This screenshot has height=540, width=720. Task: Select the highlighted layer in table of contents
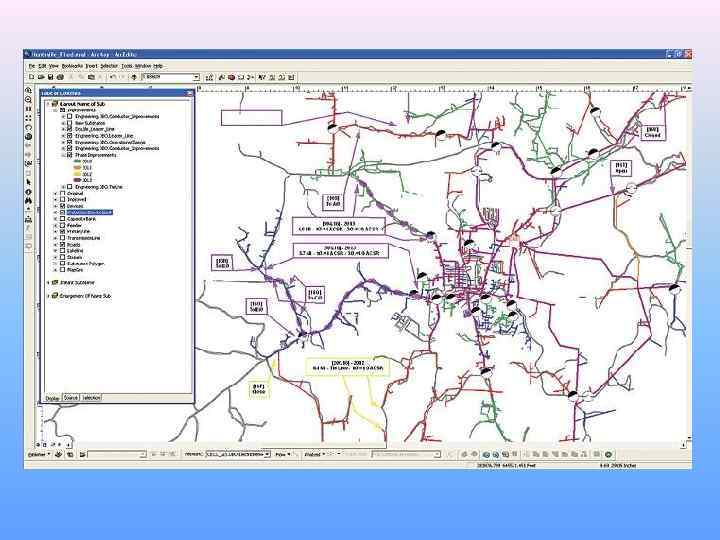point(90,213)
